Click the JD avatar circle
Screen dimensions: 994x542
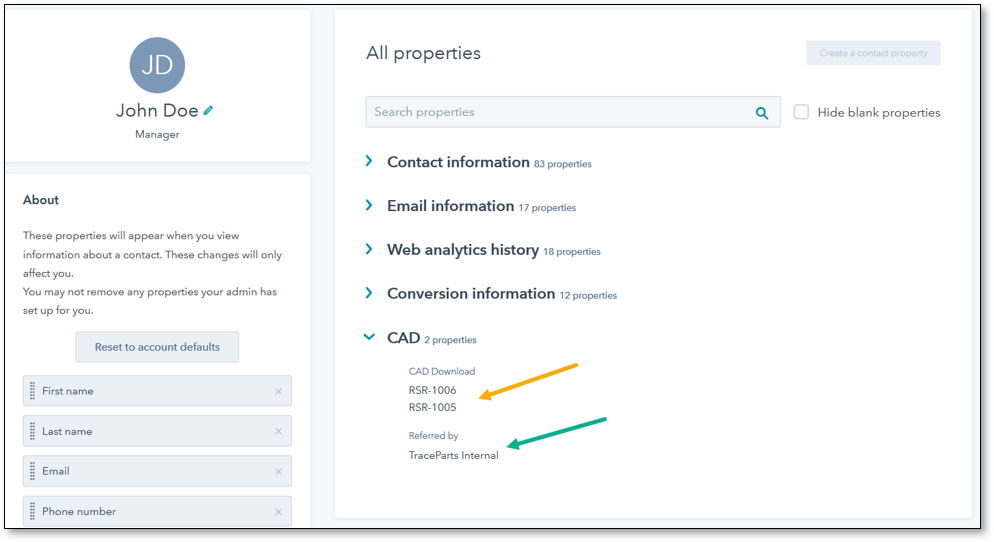click(x=157, y=65)
